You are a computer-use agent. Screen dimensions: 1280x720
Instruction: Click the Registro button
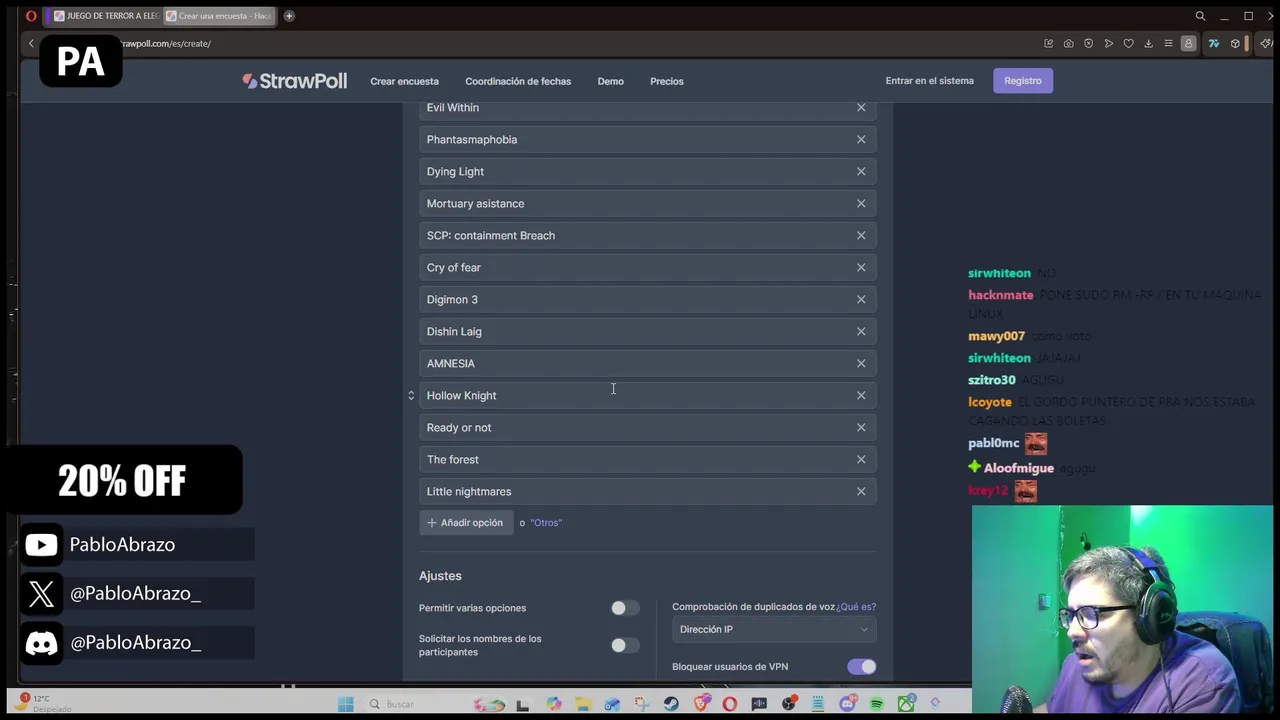coord(1022,81)
